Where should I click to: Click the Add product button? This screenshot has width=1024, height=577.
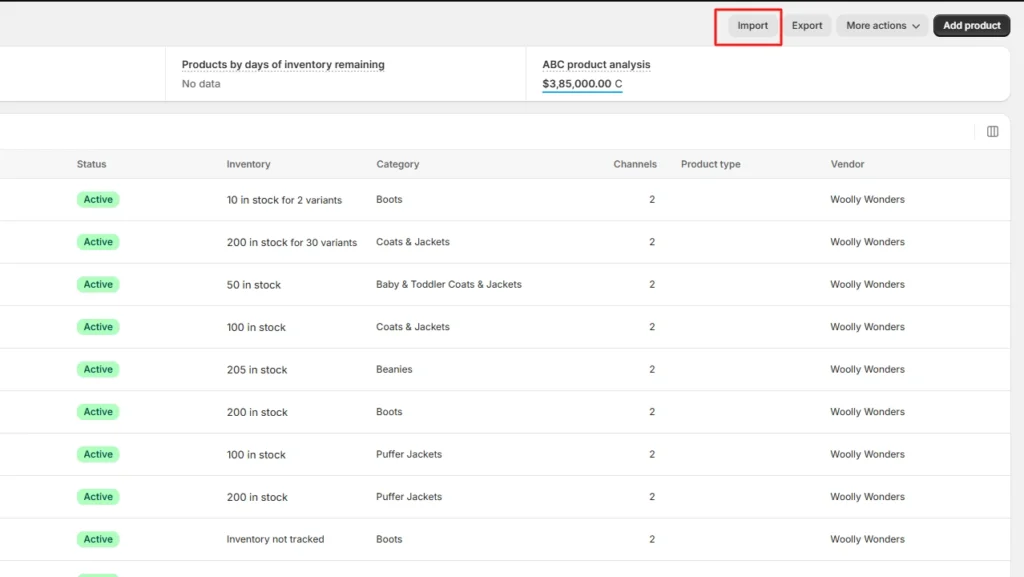(971, 25)
